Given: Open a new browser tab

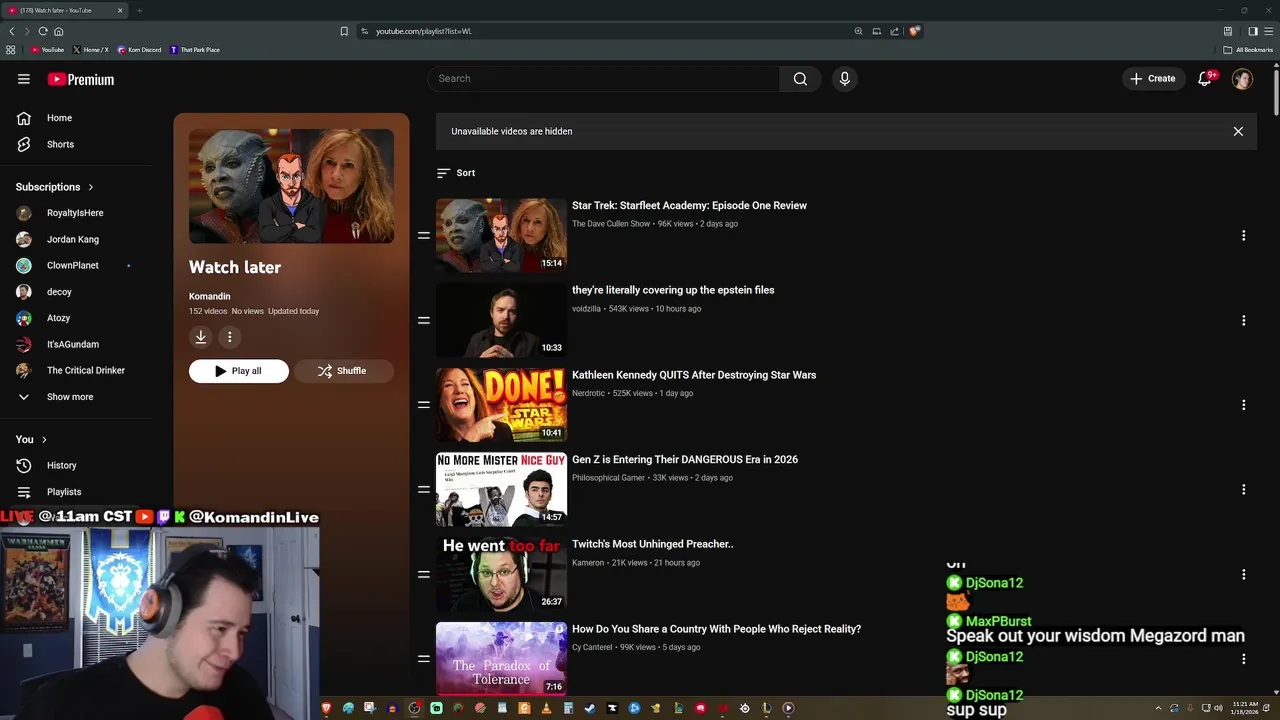Looking at the screenshot, I should [139, 10].
